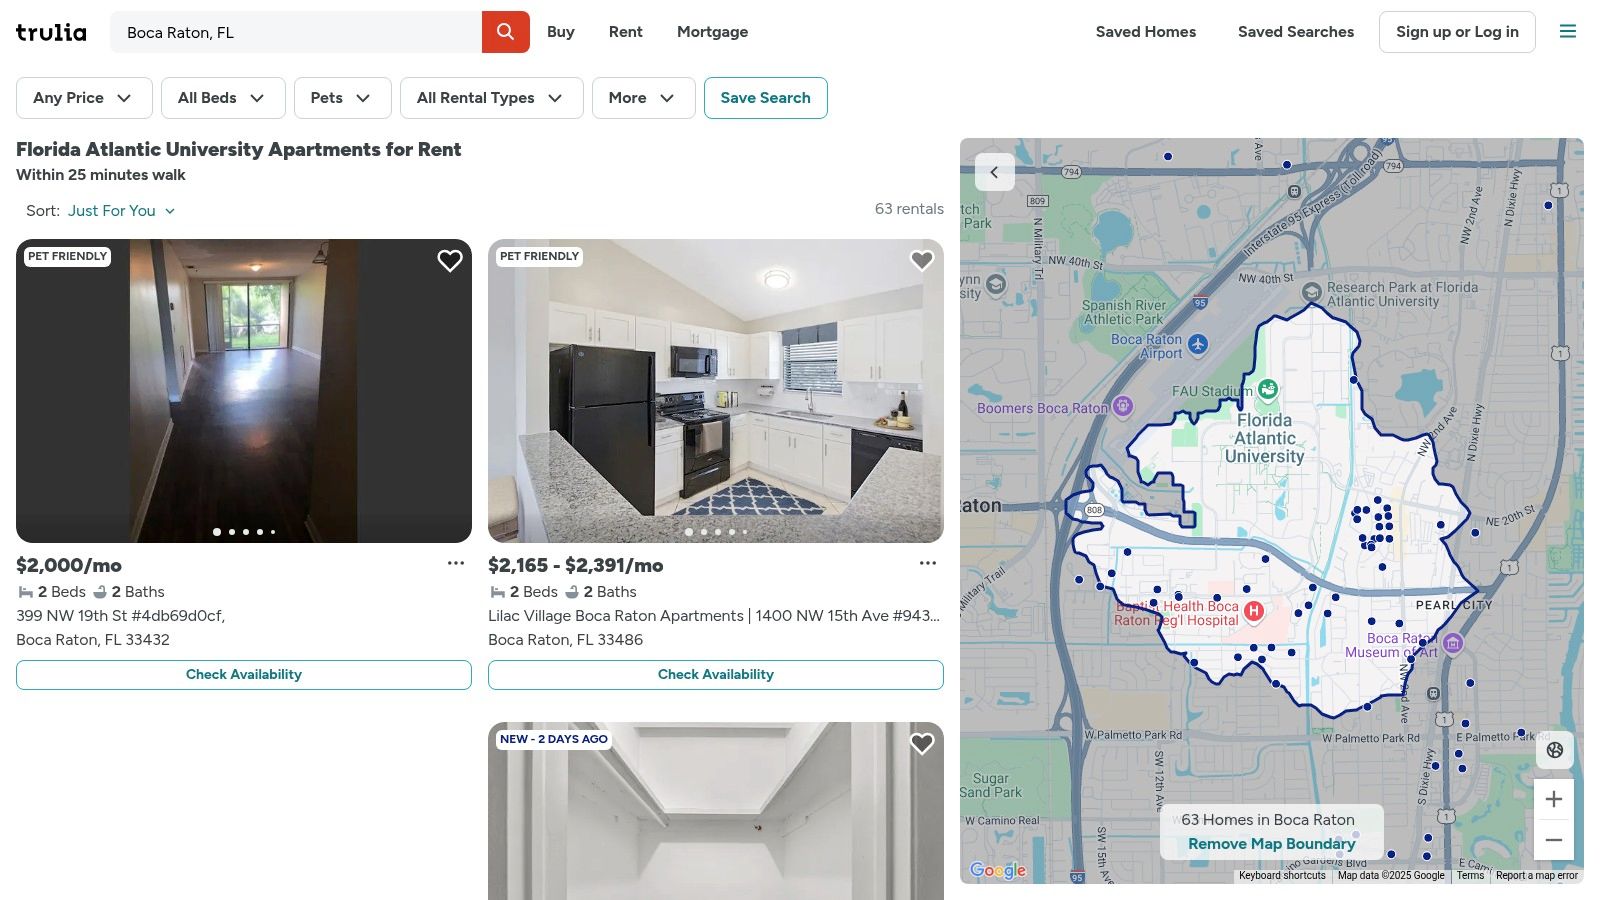This screenshot has height=900, width=1600.
Task: Toggle map layers globe icon
Action: pyautogui.click(x=1555, y=750)
